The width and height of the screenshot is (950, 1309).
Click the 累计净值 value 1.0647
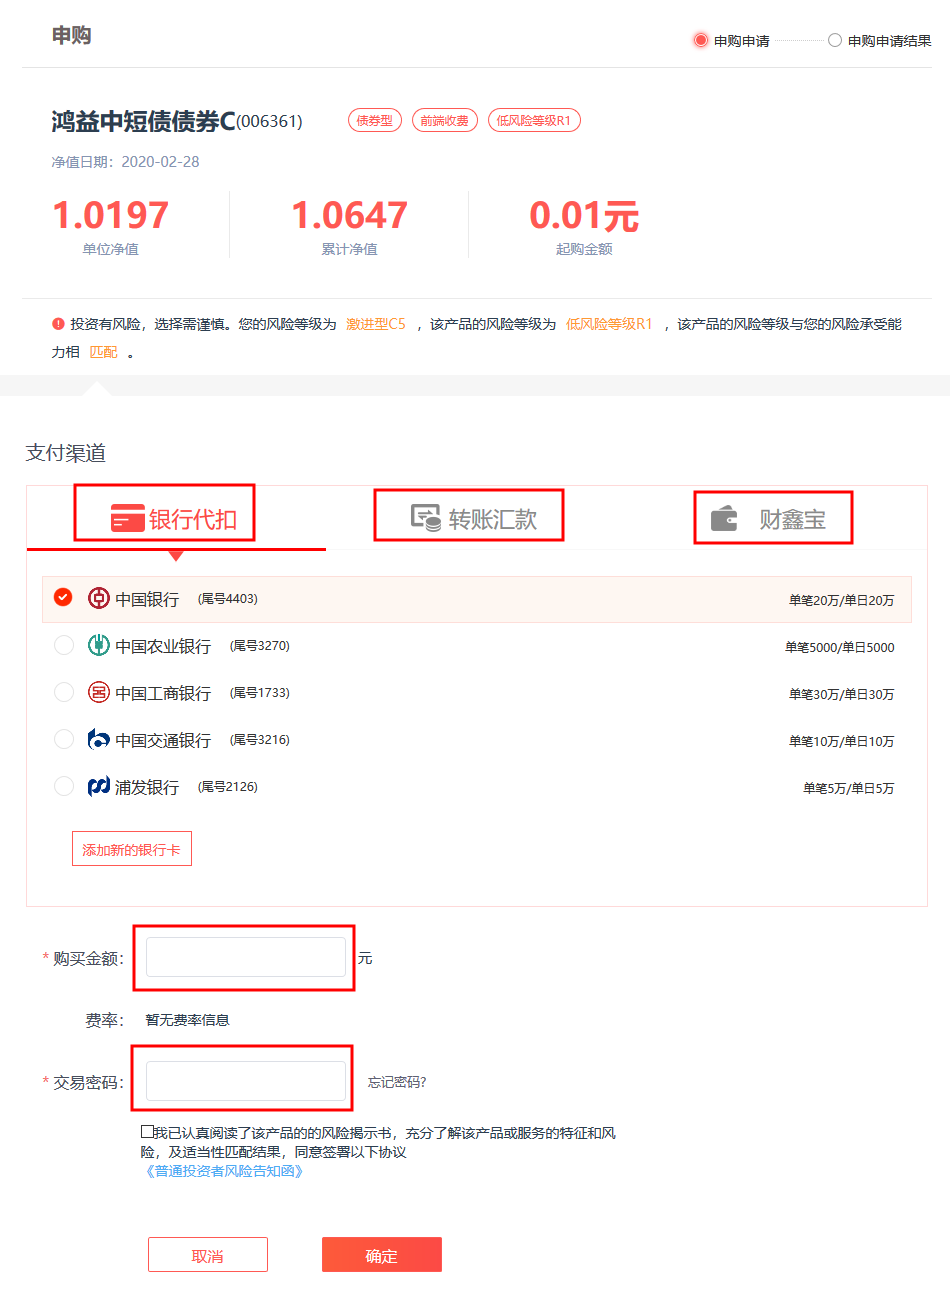350,215
